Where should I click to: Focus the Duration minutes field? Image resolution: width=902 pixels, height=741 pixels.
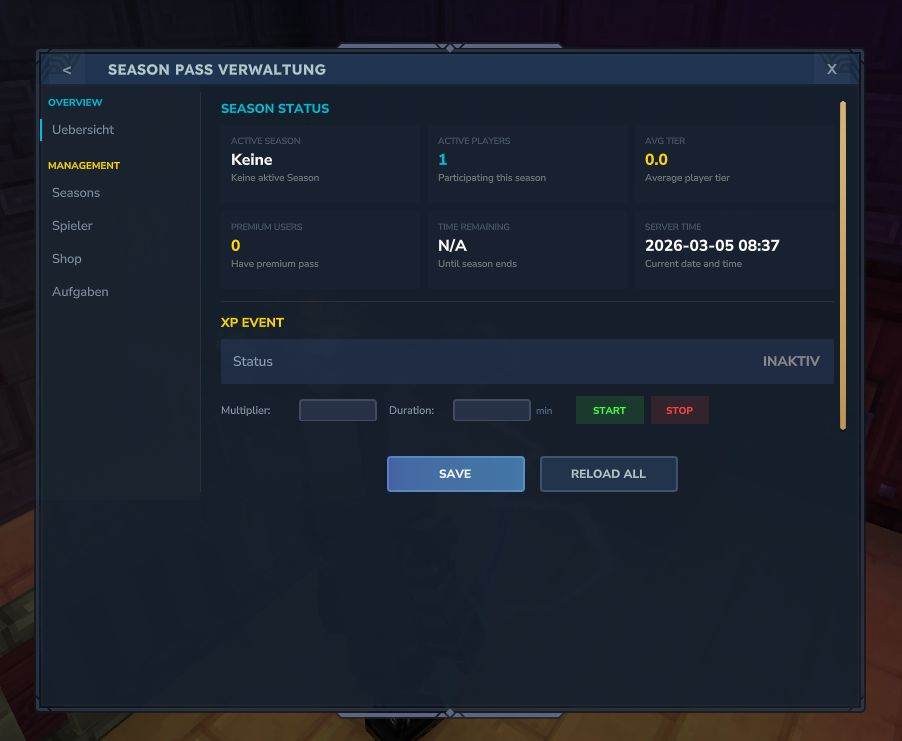click(x=491, y=410)
